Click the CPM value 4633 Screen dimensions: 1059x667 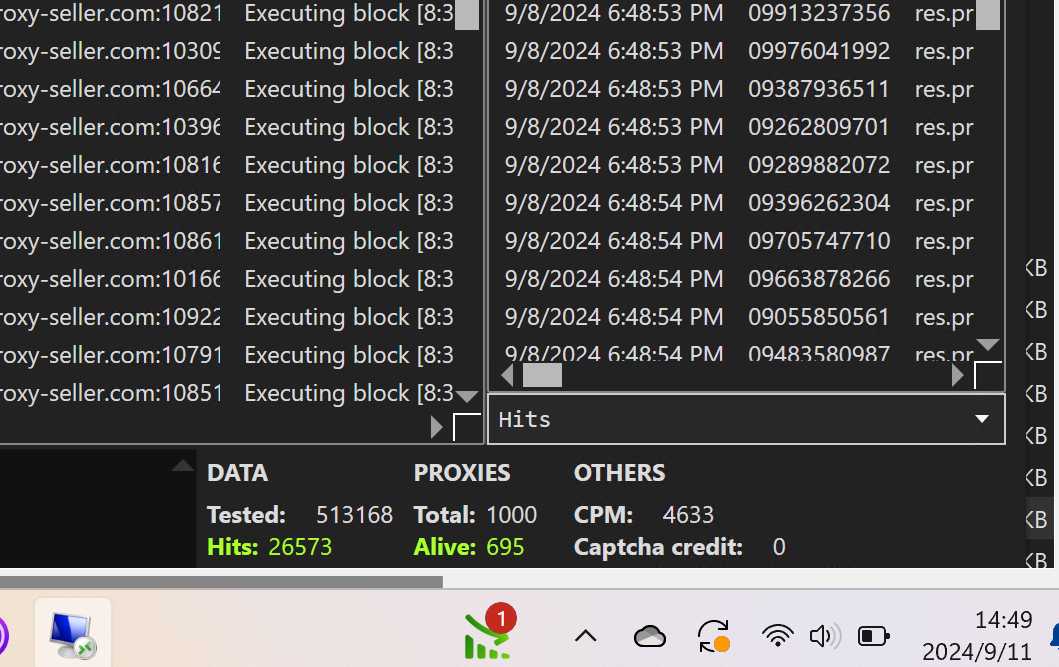coord(688,514)
